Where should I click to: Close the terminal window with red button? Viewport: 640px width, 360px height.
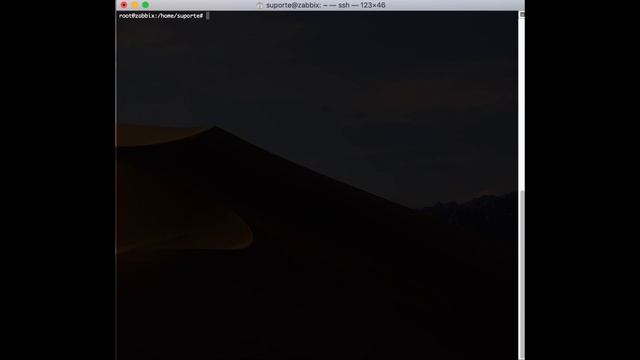click(x=124, y=5)
